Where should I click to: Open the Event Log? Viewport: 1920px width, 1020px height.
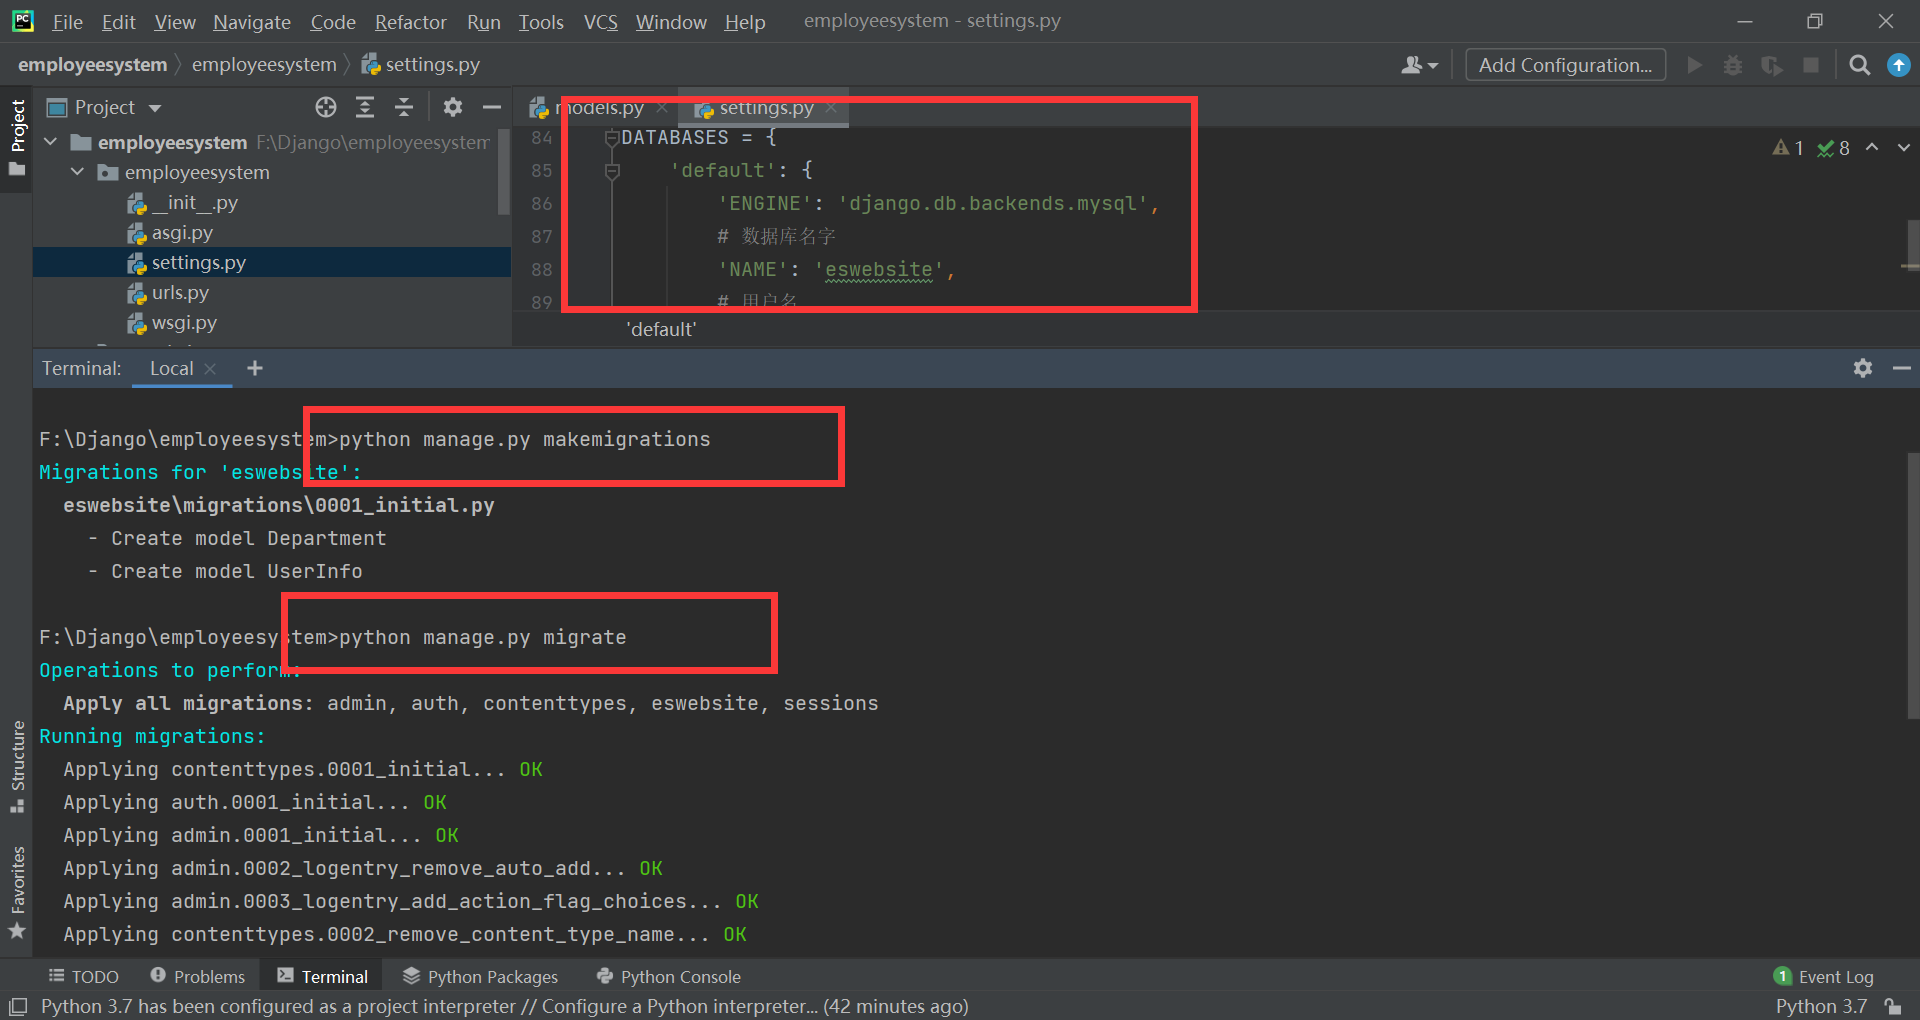tap(1824, 976)
